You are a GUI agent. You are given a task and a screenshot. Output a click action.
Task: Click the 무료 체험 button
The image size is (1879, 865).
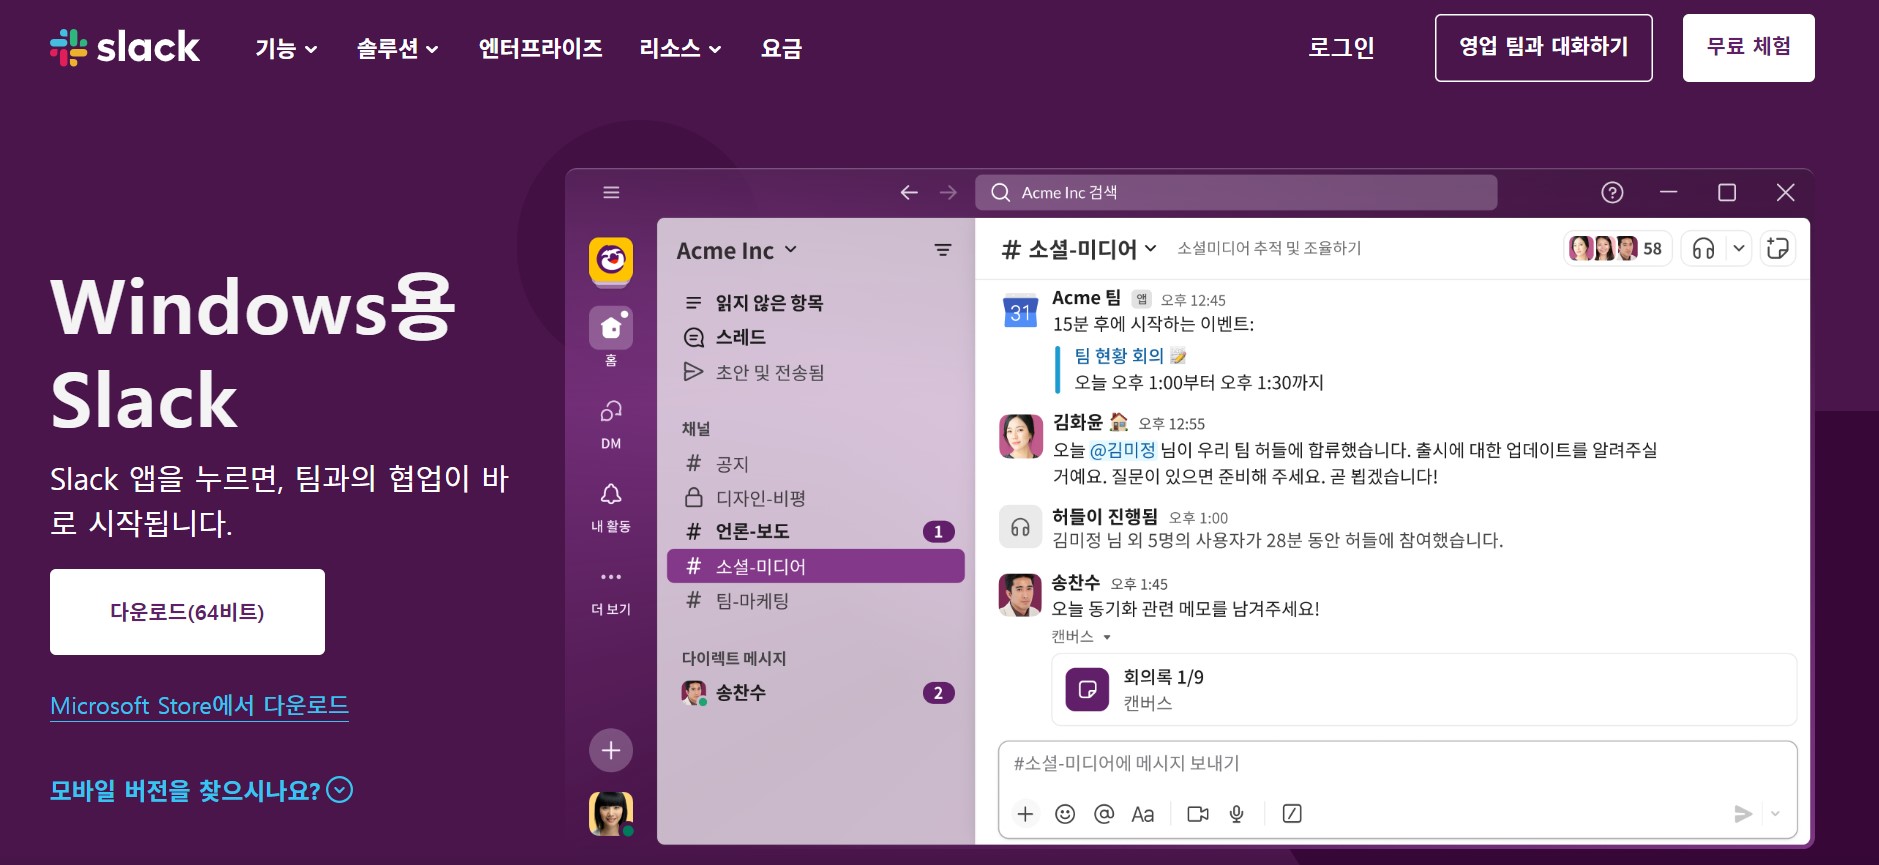coord(1748,48)
